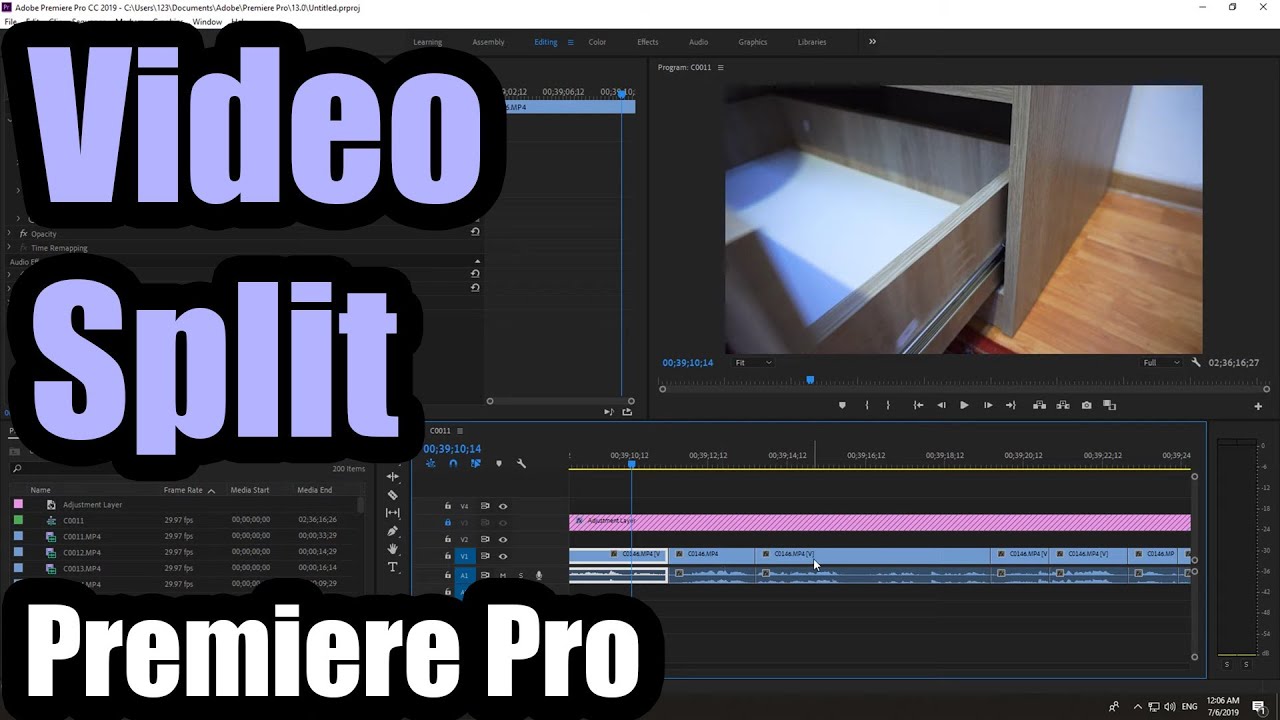Target audio track A1 header
The image size is (1280, 720).
point(464,575)
